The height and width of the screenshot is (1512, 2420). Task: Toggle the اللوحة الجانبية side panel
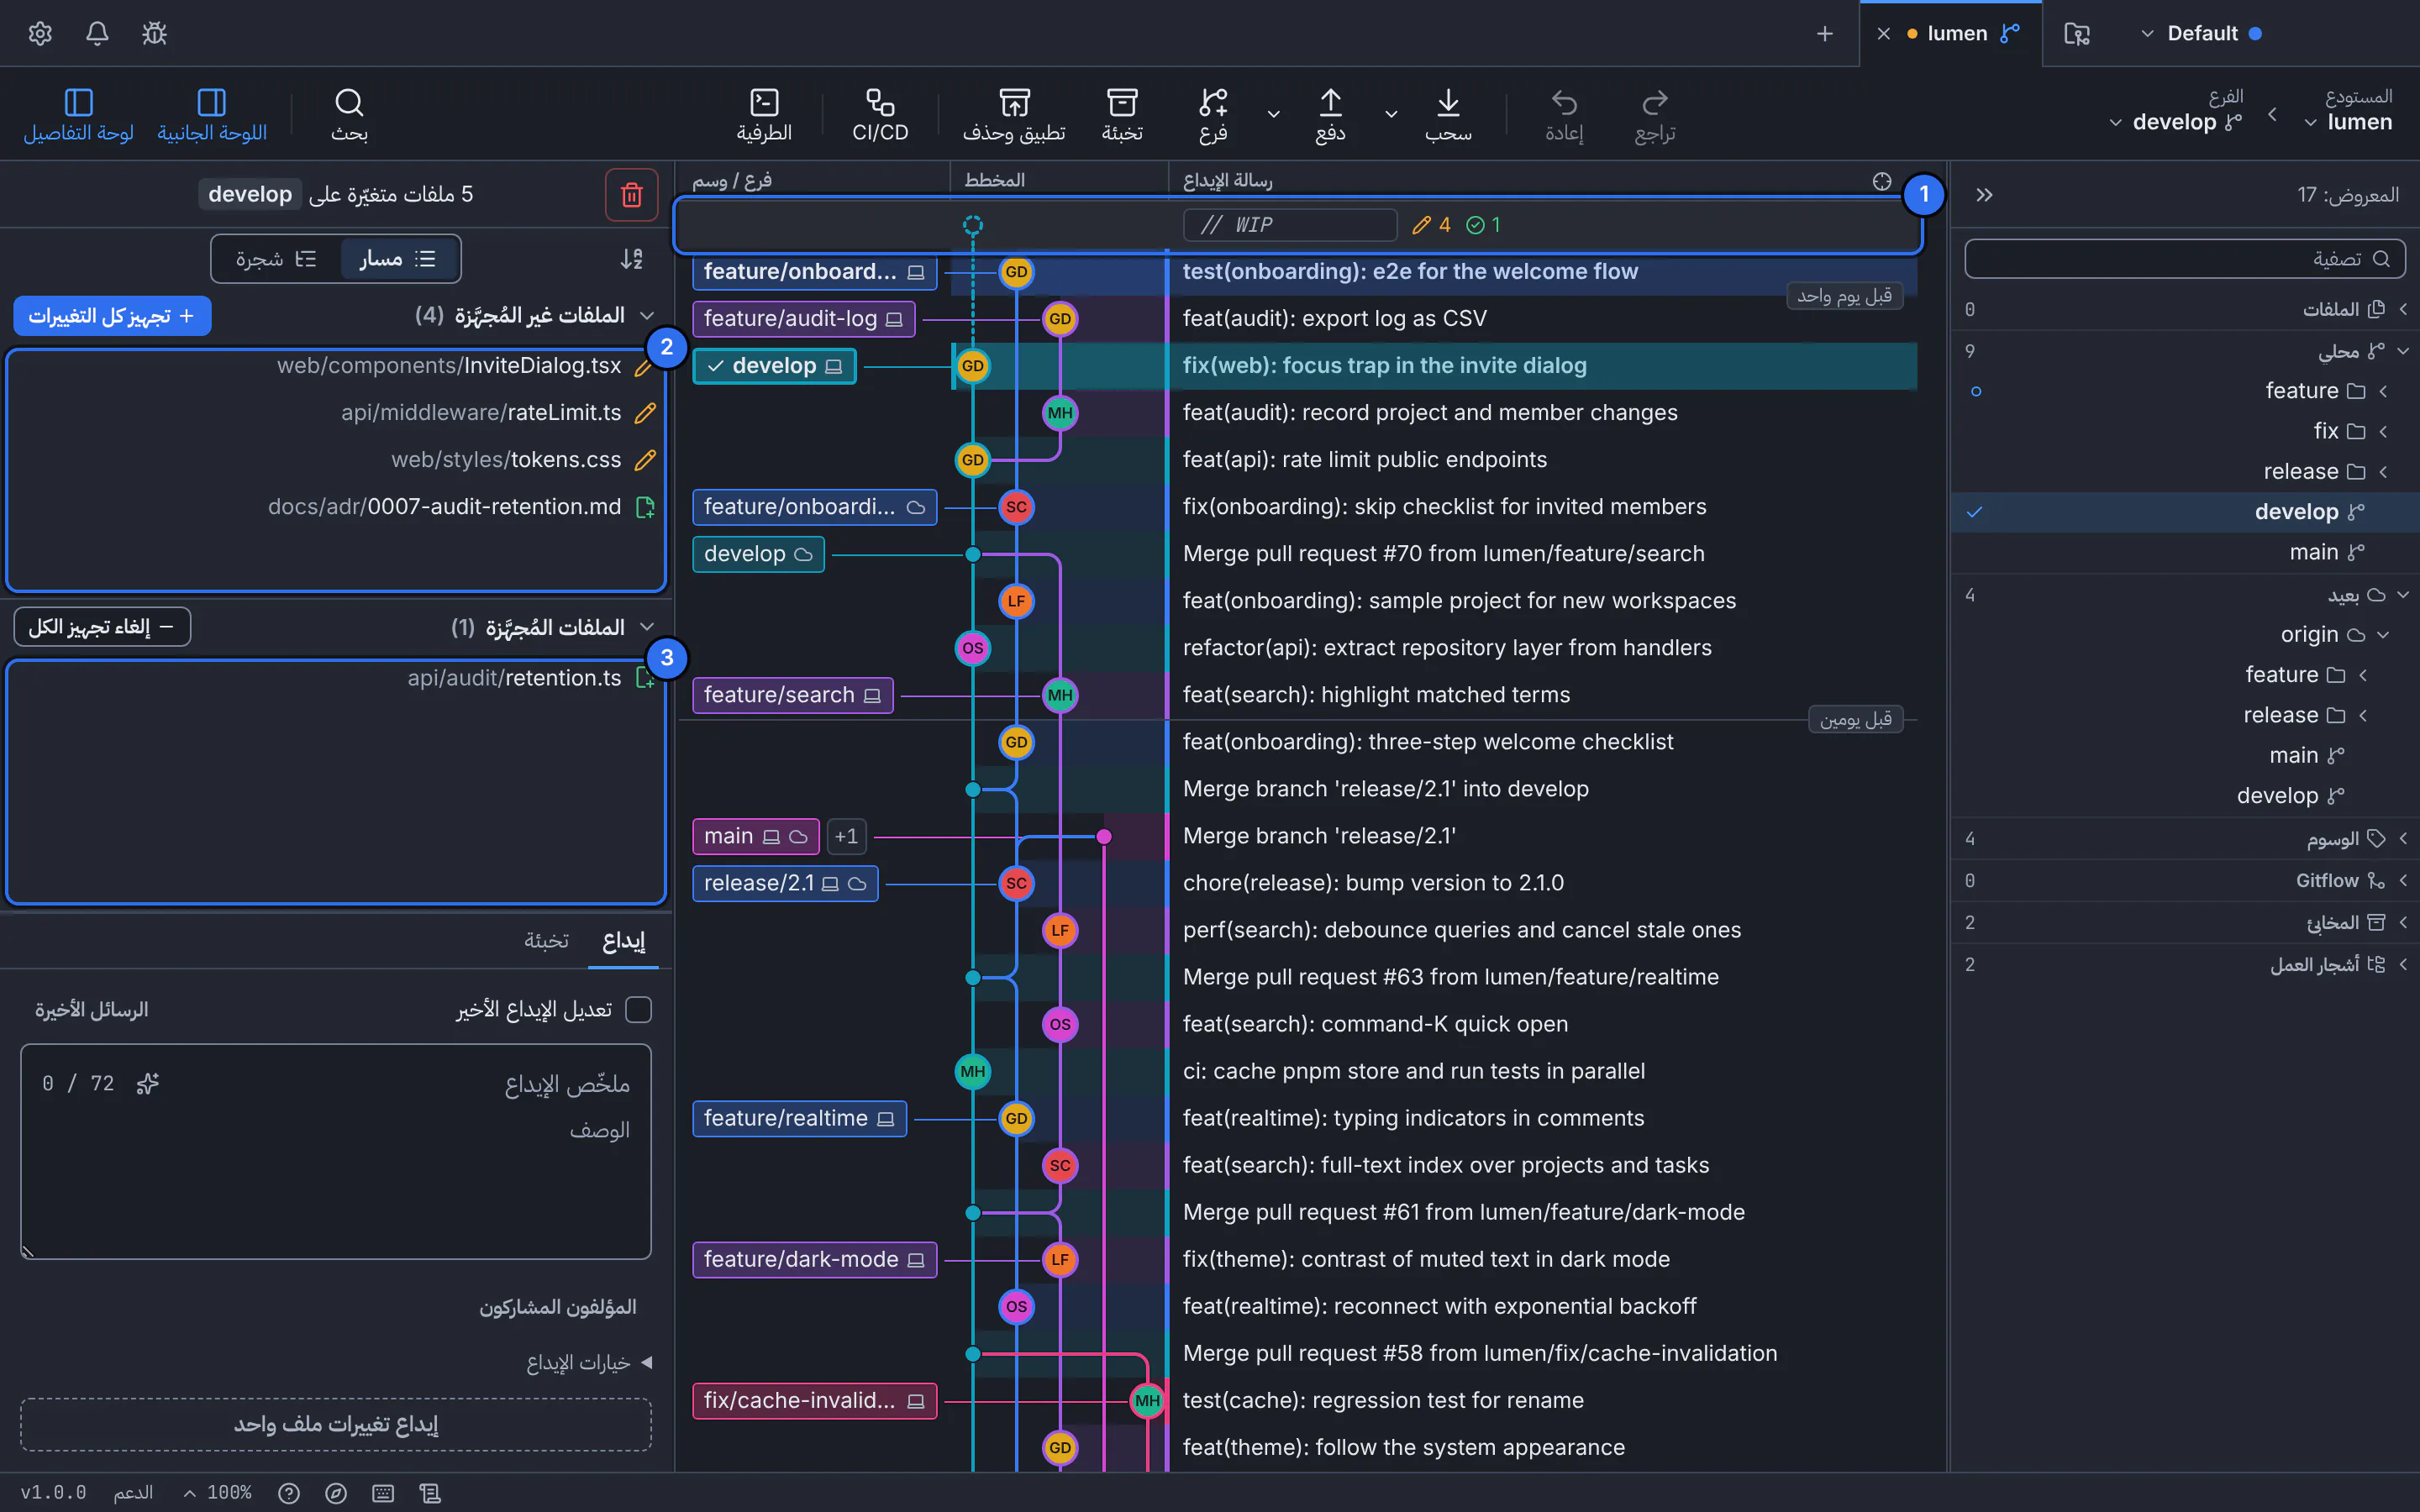[212, 115]
